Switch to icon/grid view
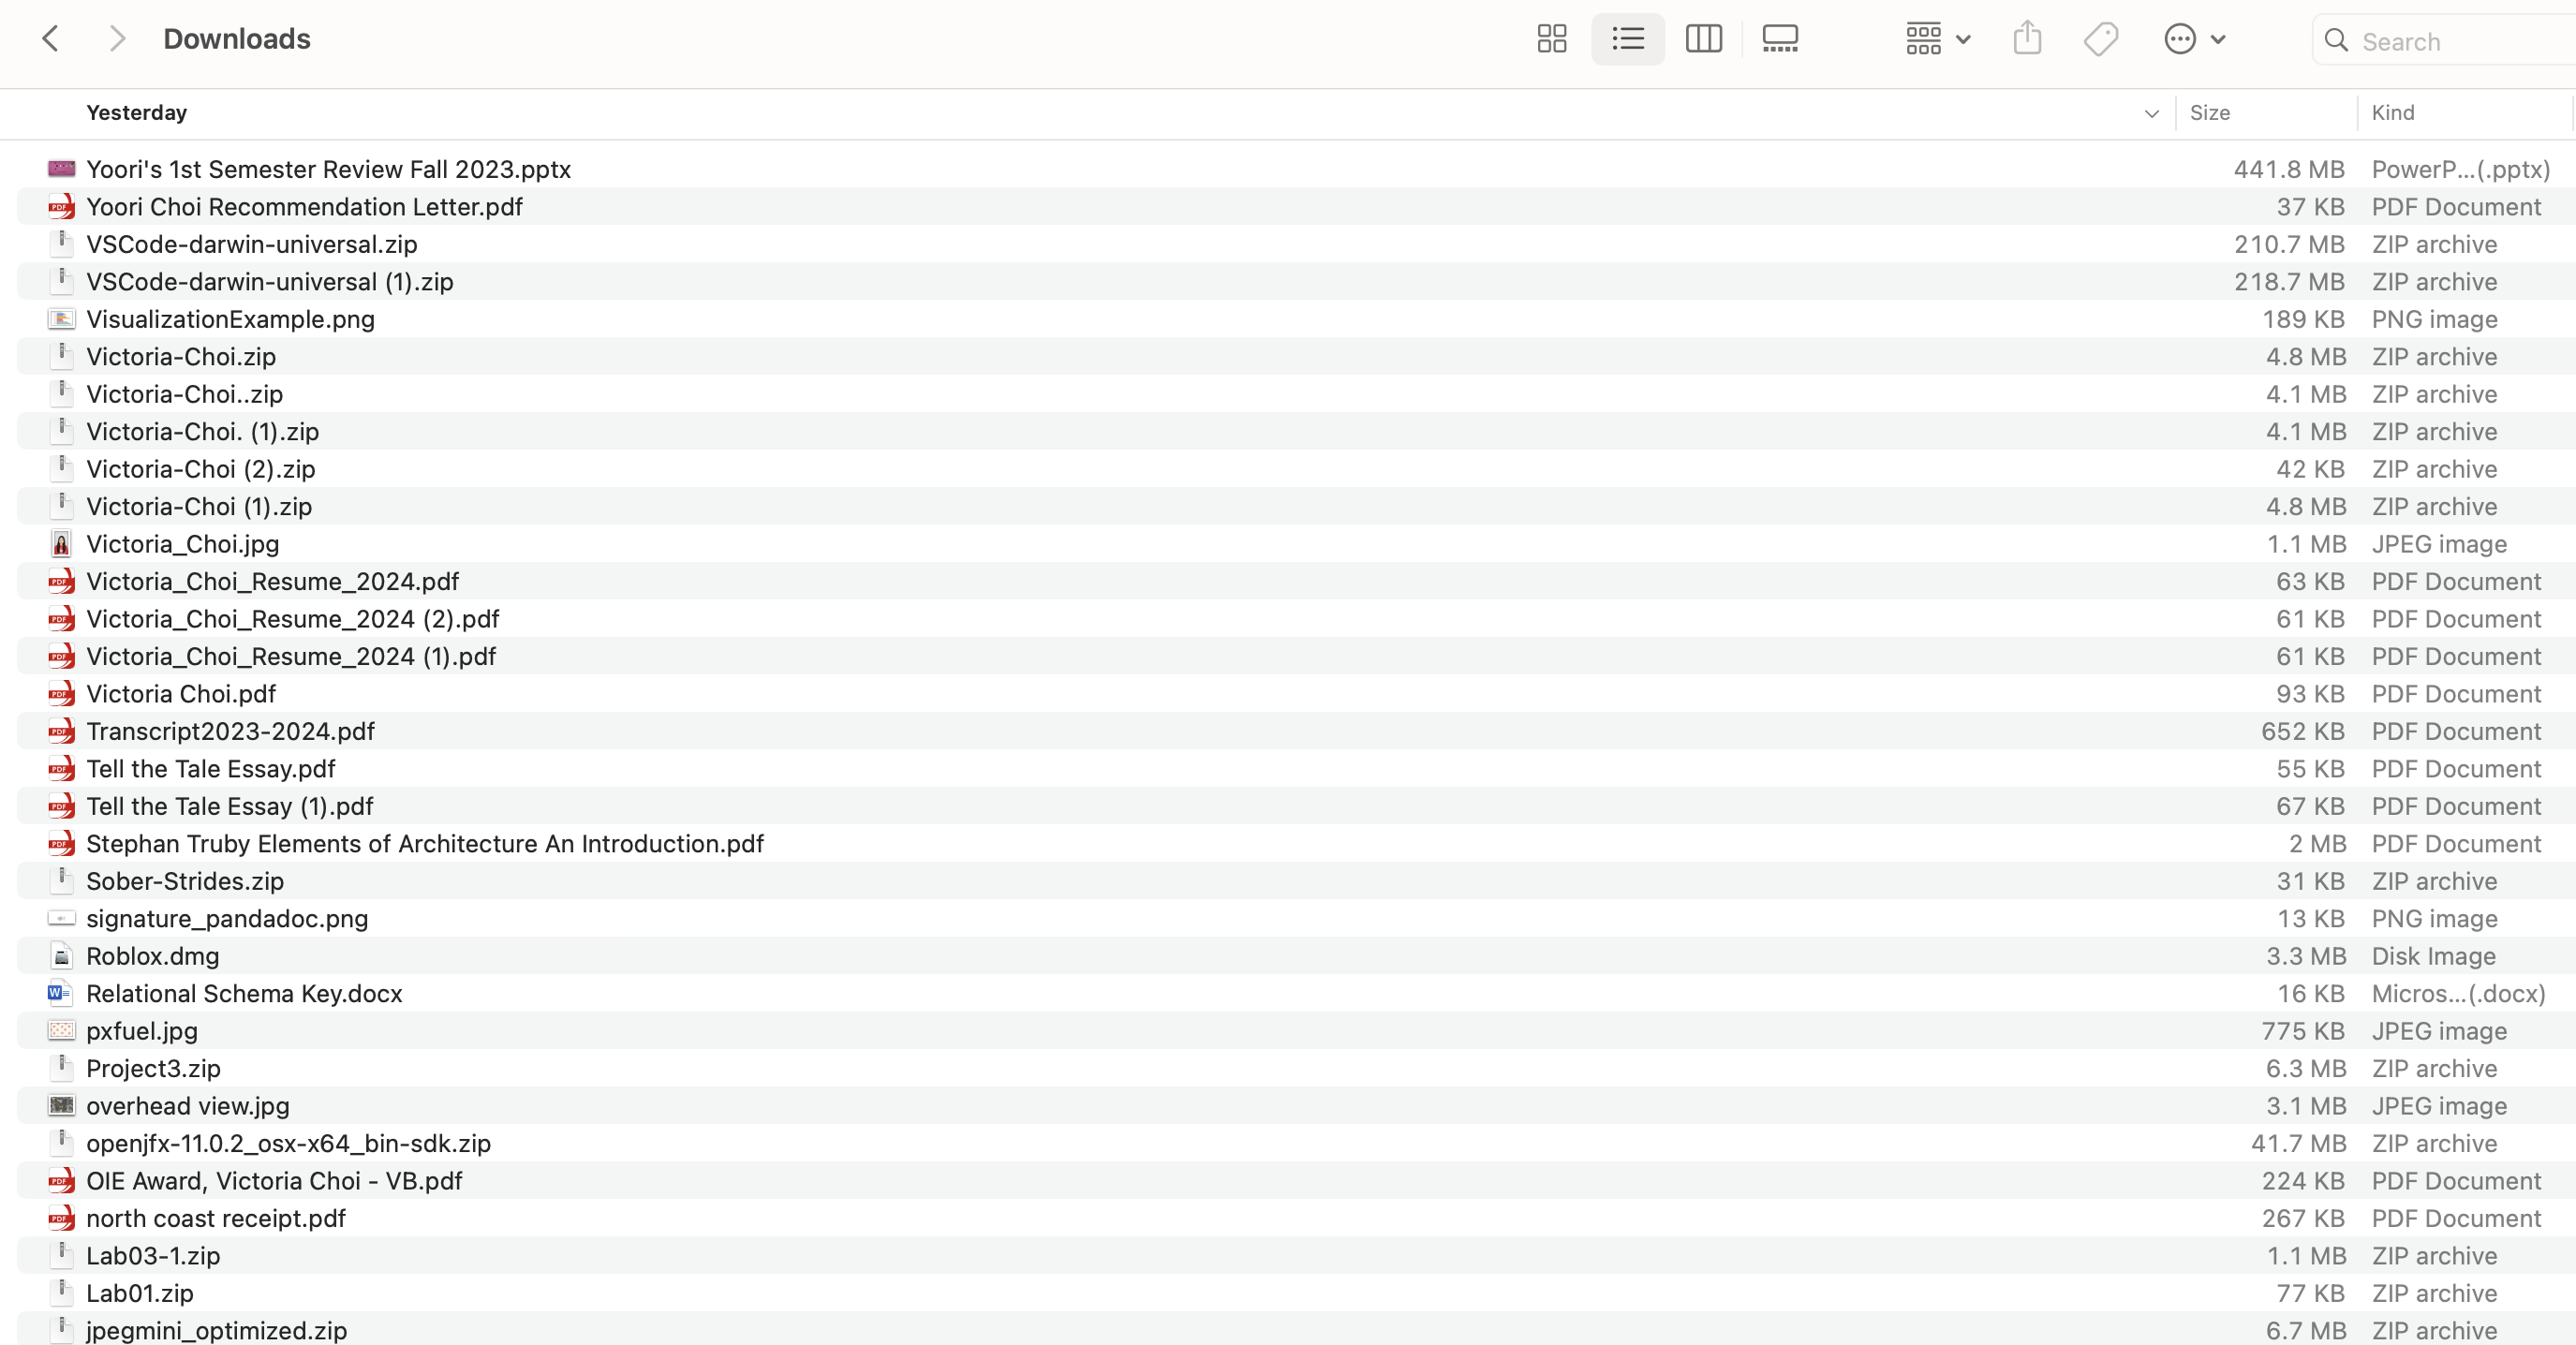The height and width of the screenshot is (1345, 2576). pos(1550,37)
